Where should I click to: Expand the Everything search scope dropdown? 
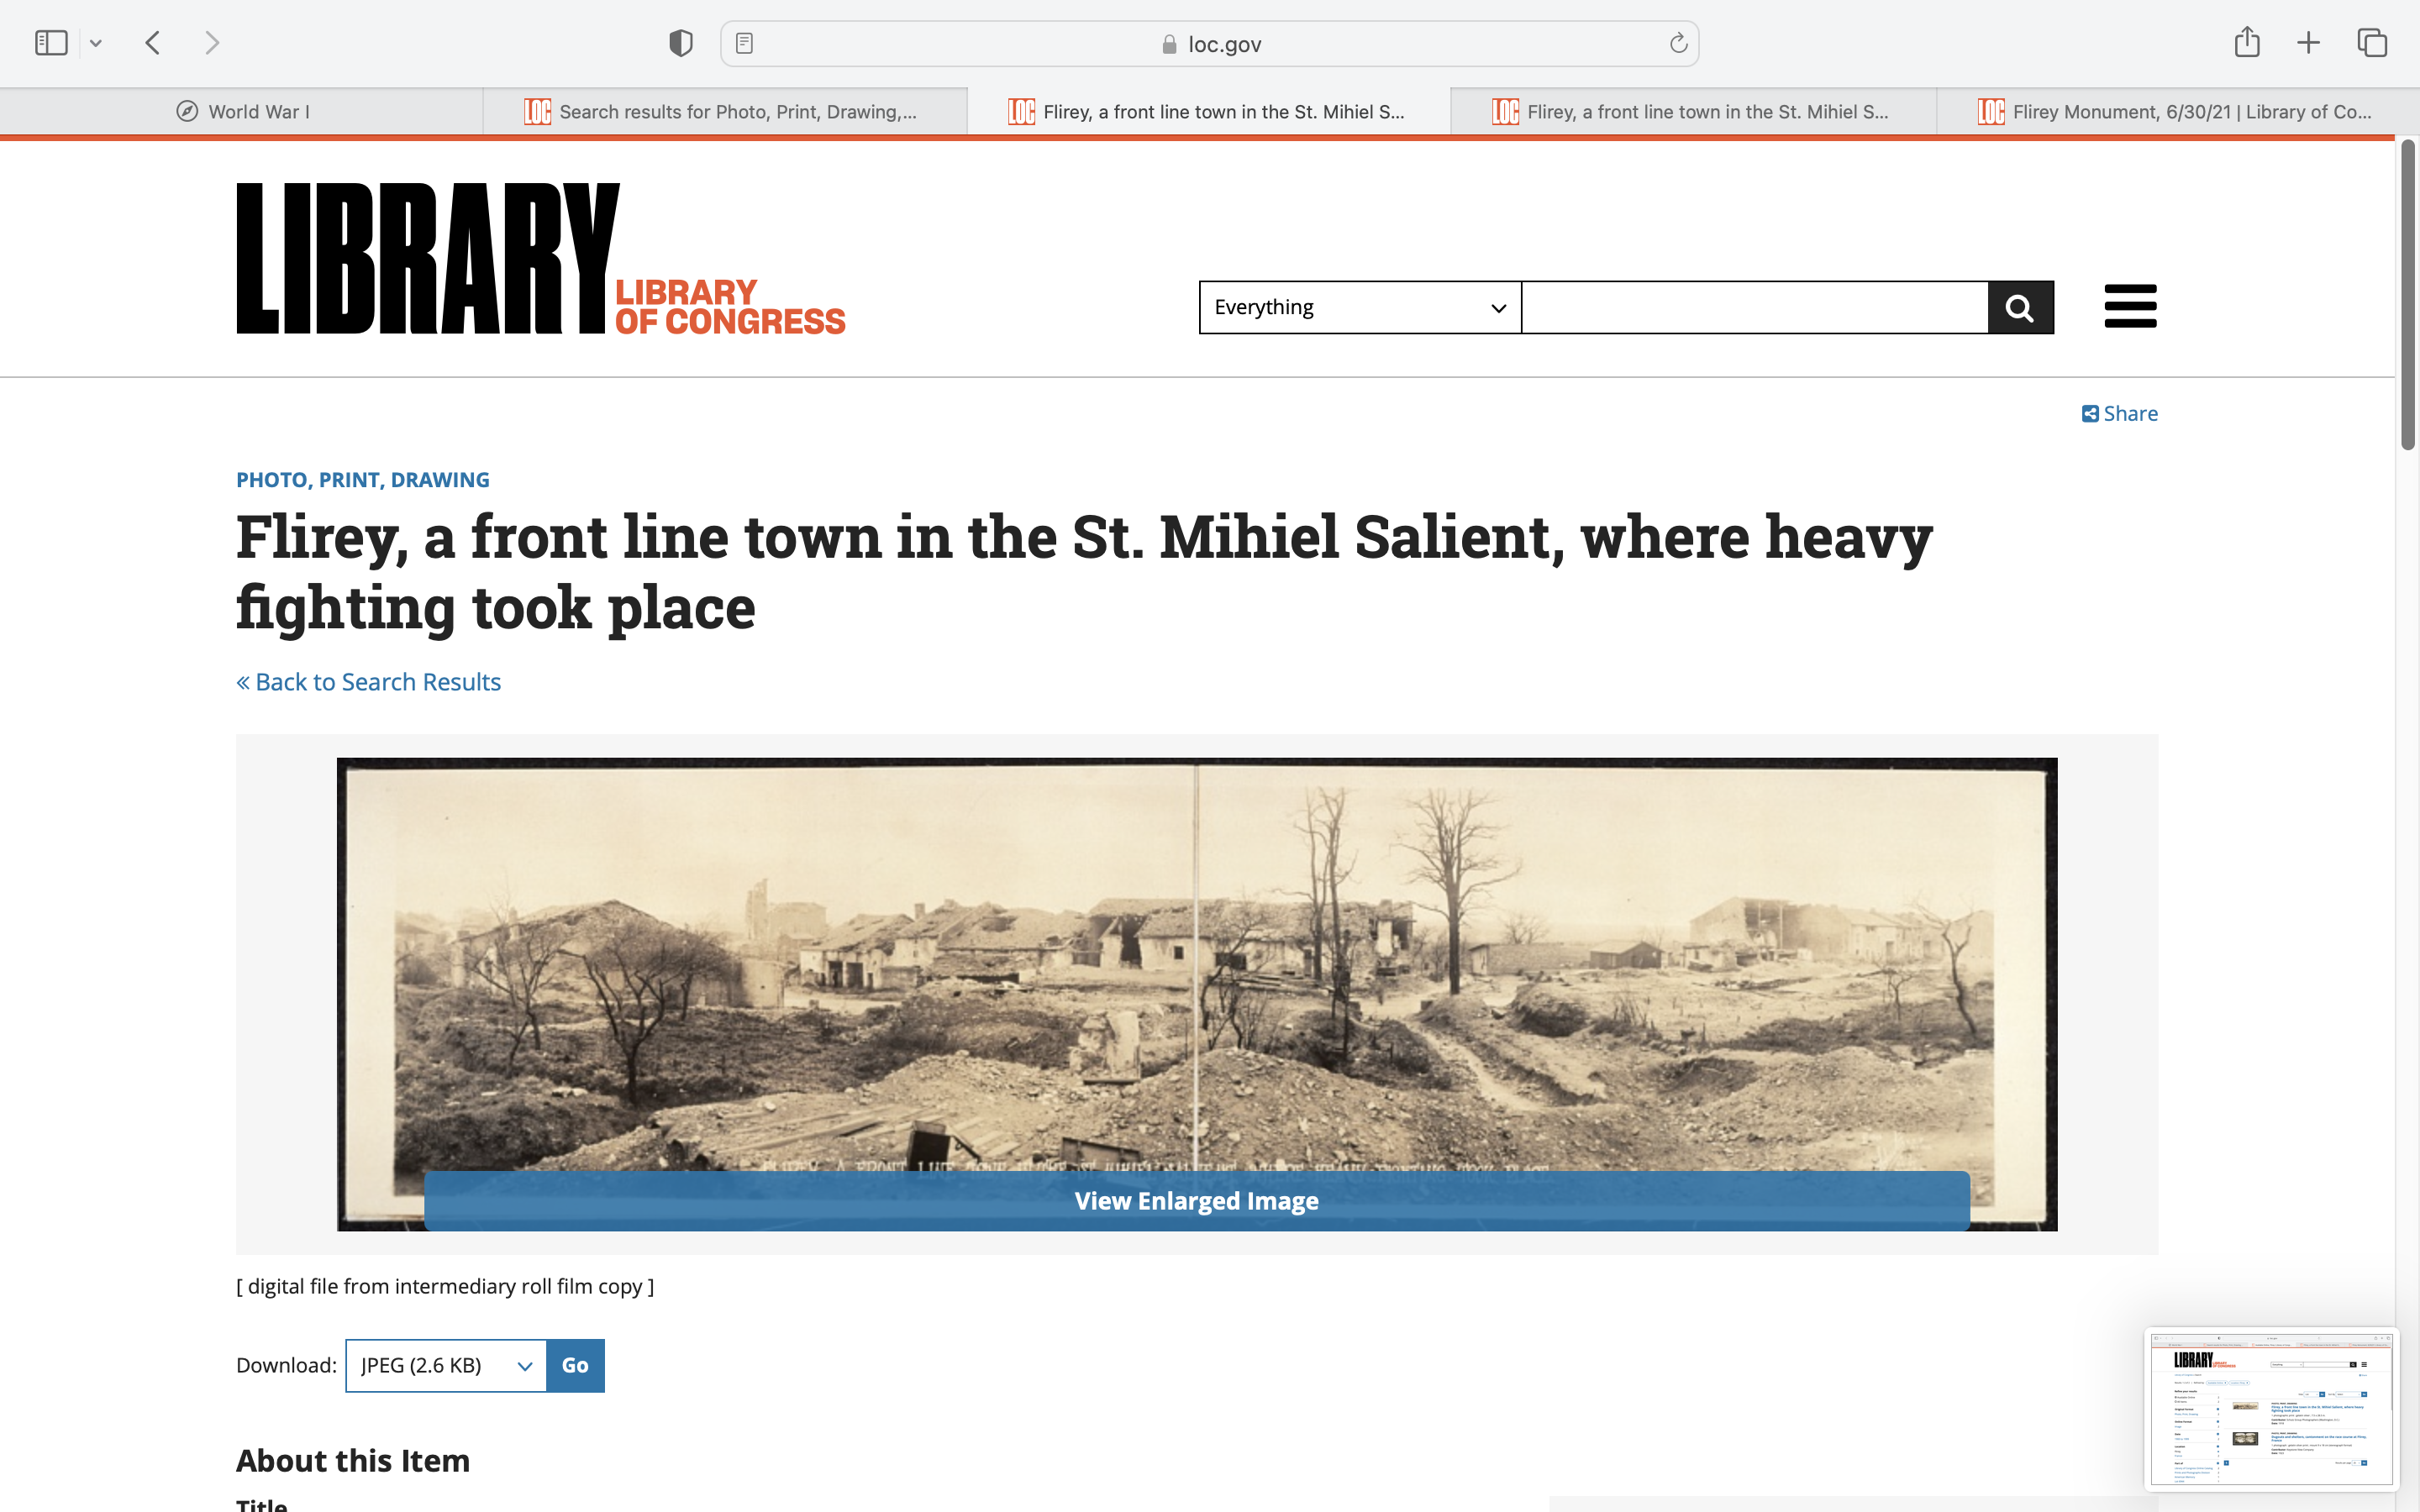click(x=1359, y=307)
